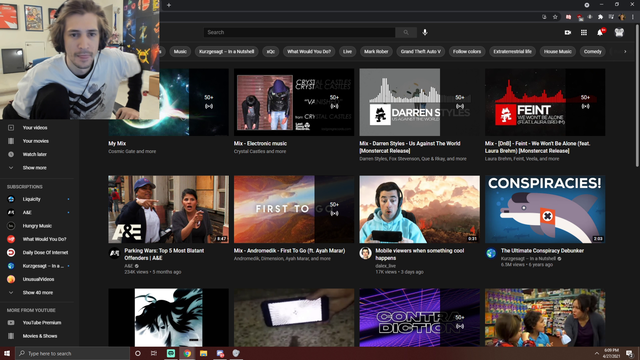This screenshot has height=360, width=640.
Task: Open File Explorer in the taskbar
Action: (x=203, y=353)
